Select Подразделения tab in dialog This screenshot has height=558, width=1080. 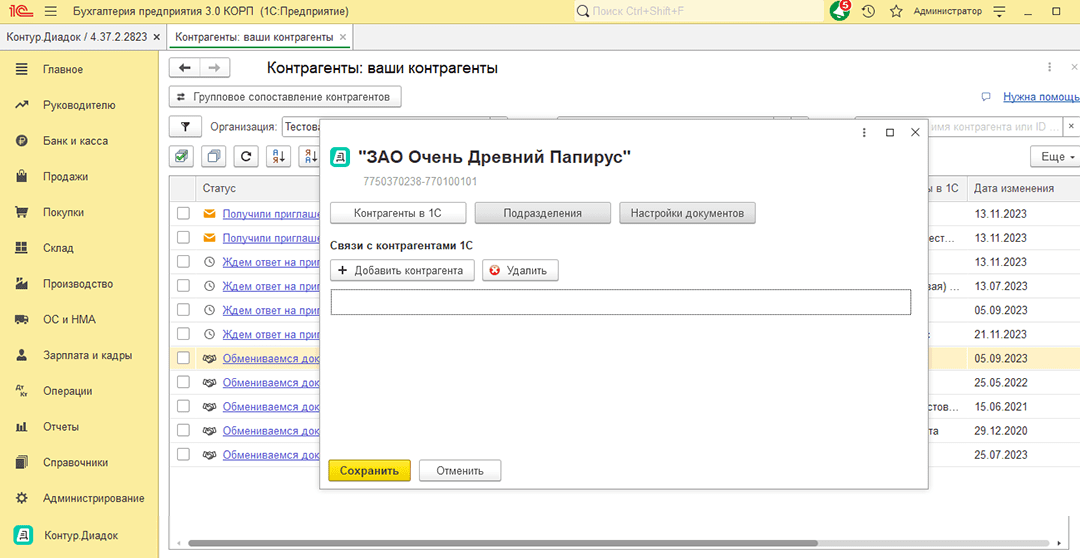click(543, 213)
